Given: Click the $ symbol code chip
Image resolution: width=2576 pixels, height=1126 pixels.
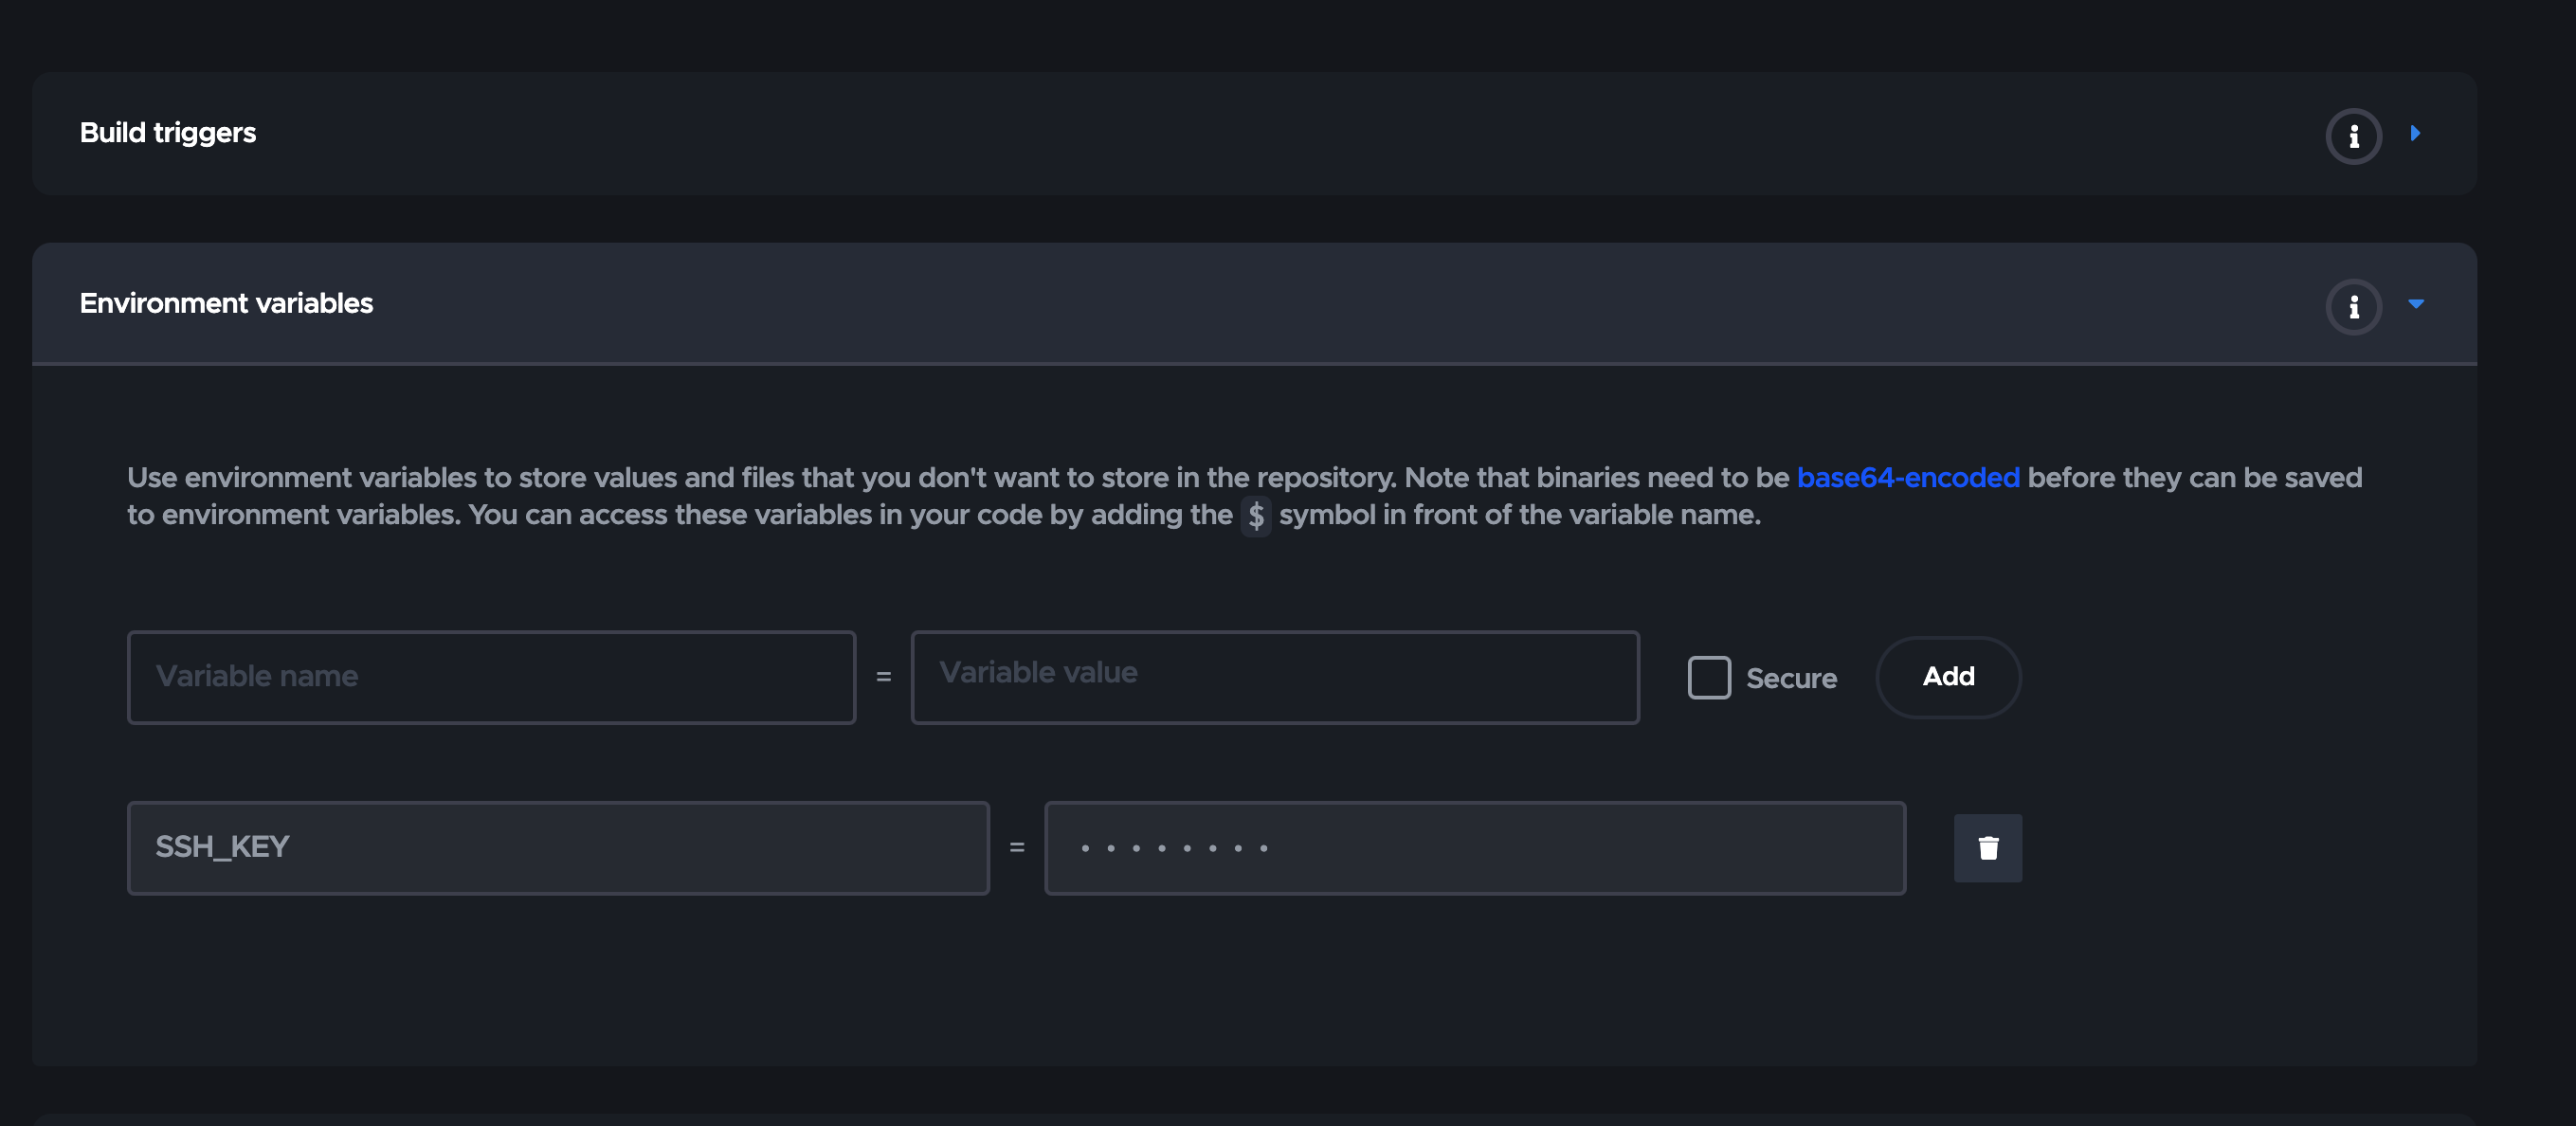Looking at the screenshot, I should pyautogui.click(x=1255, y=516).
